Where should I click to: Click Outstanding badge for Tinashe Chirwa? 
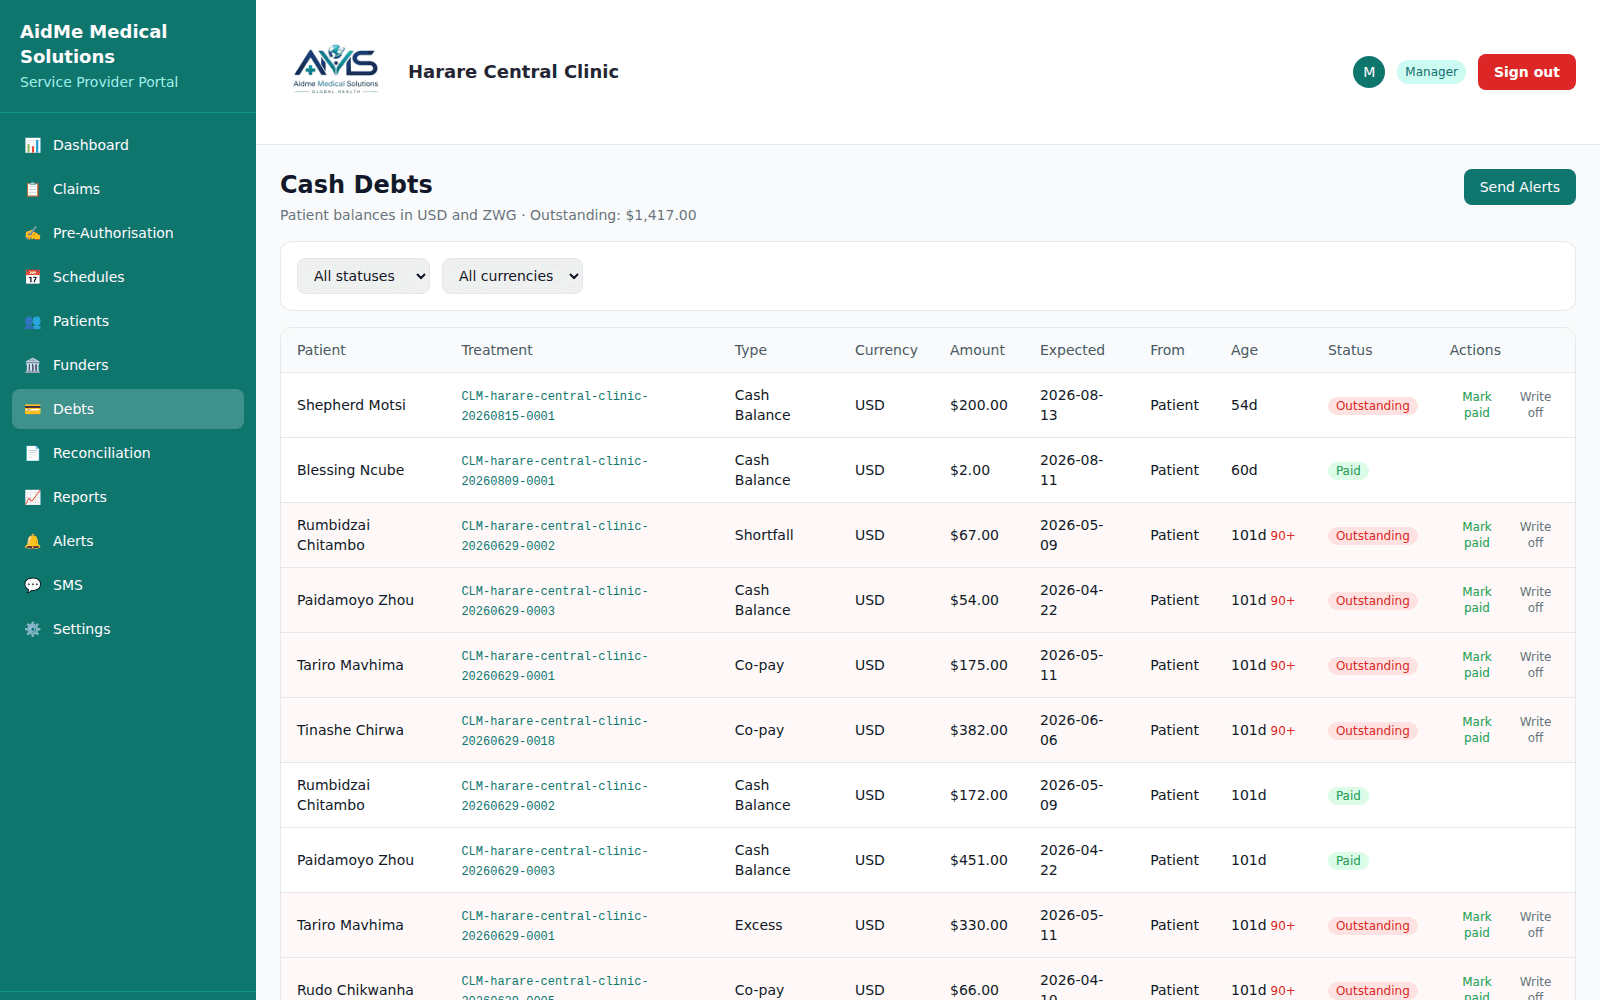(1372, 731)
